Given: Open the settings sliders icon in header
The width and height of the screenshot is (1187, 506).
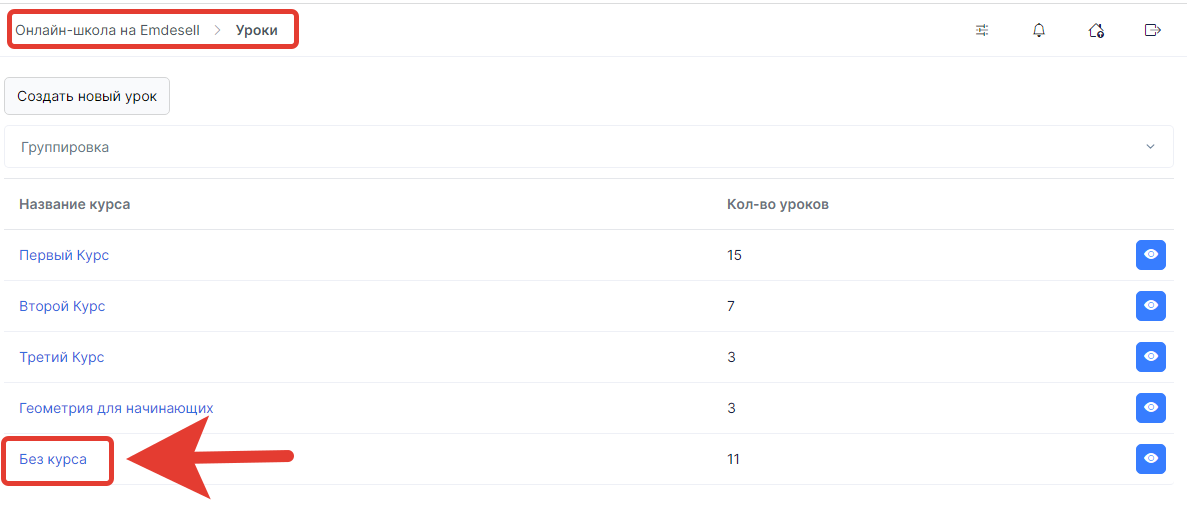Looking at the screenshot, I should coord(982,30).
